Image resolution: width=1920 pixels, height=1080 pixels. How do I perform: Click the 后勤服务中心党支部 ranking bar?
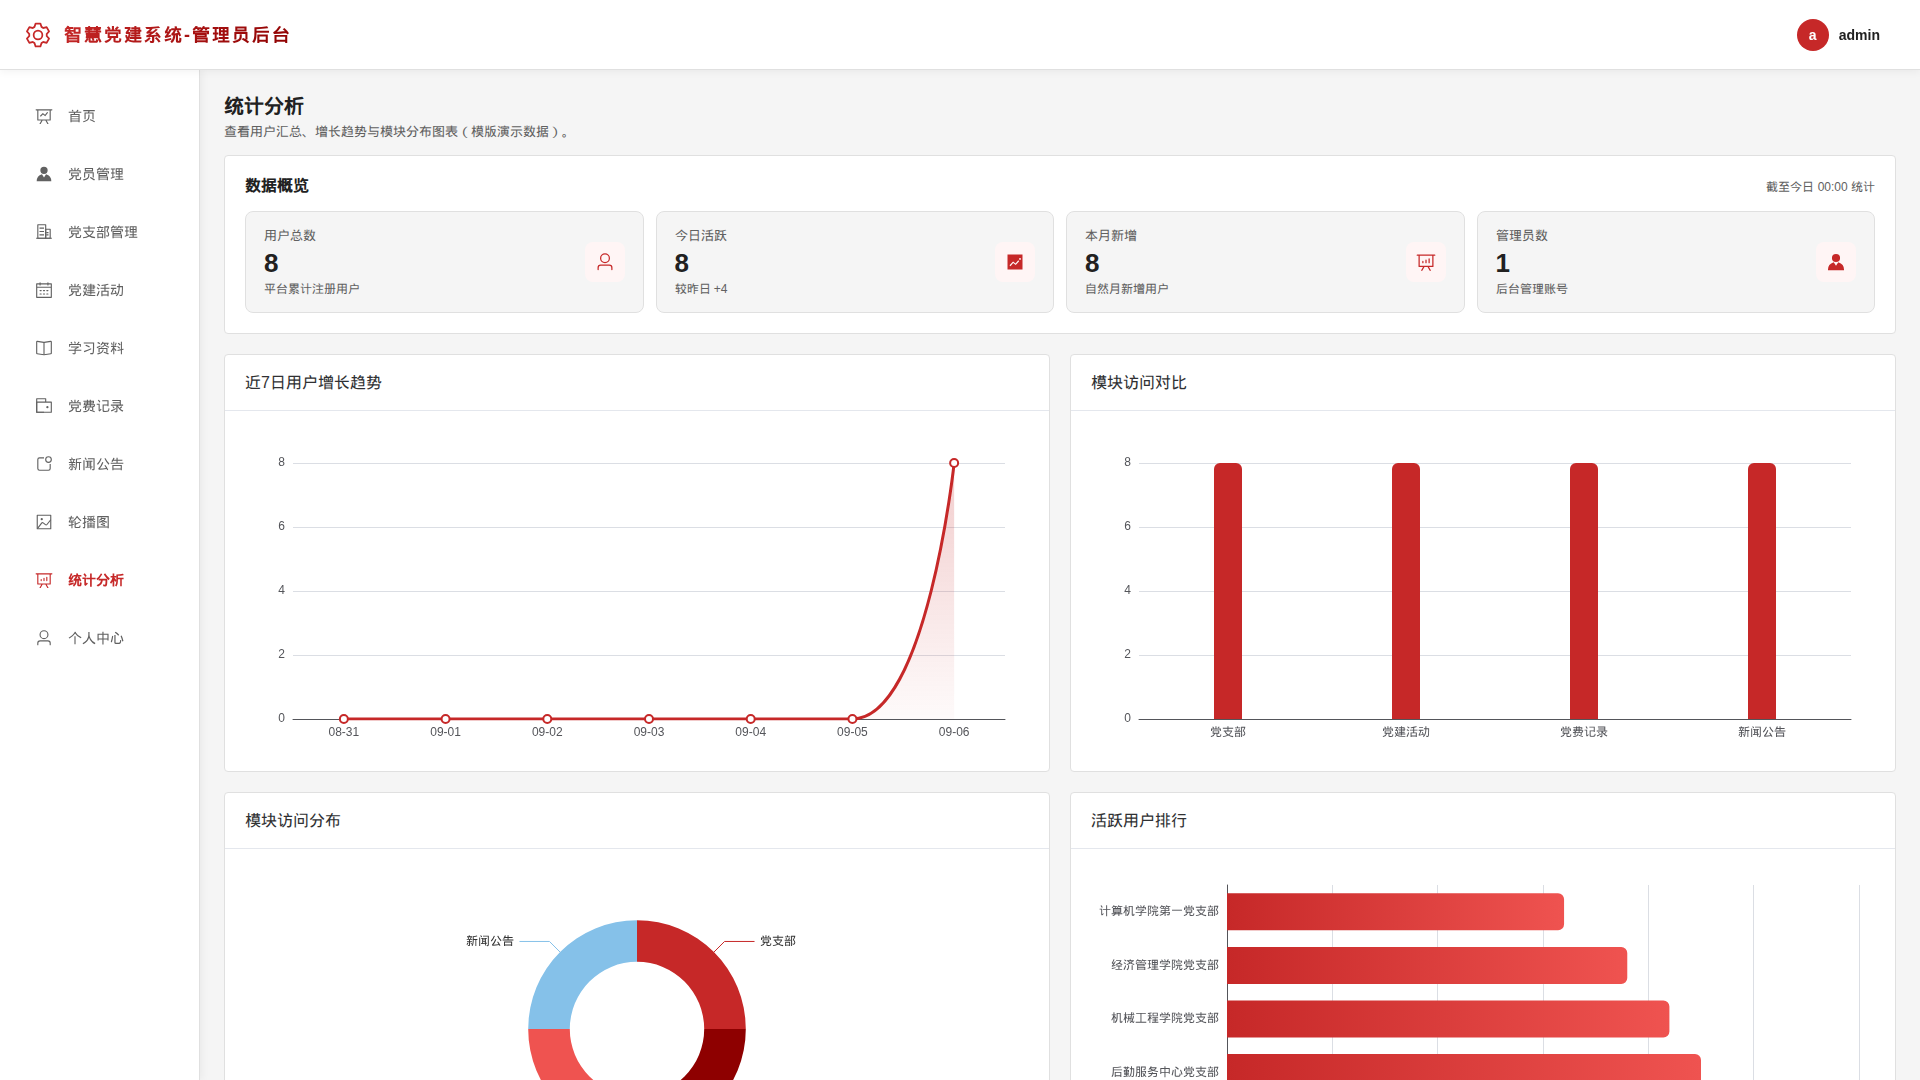point(1464,1067)
